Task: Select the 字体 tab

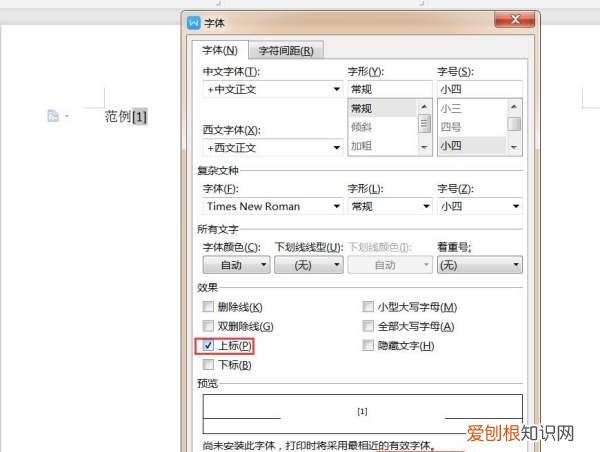Action: 220,50
